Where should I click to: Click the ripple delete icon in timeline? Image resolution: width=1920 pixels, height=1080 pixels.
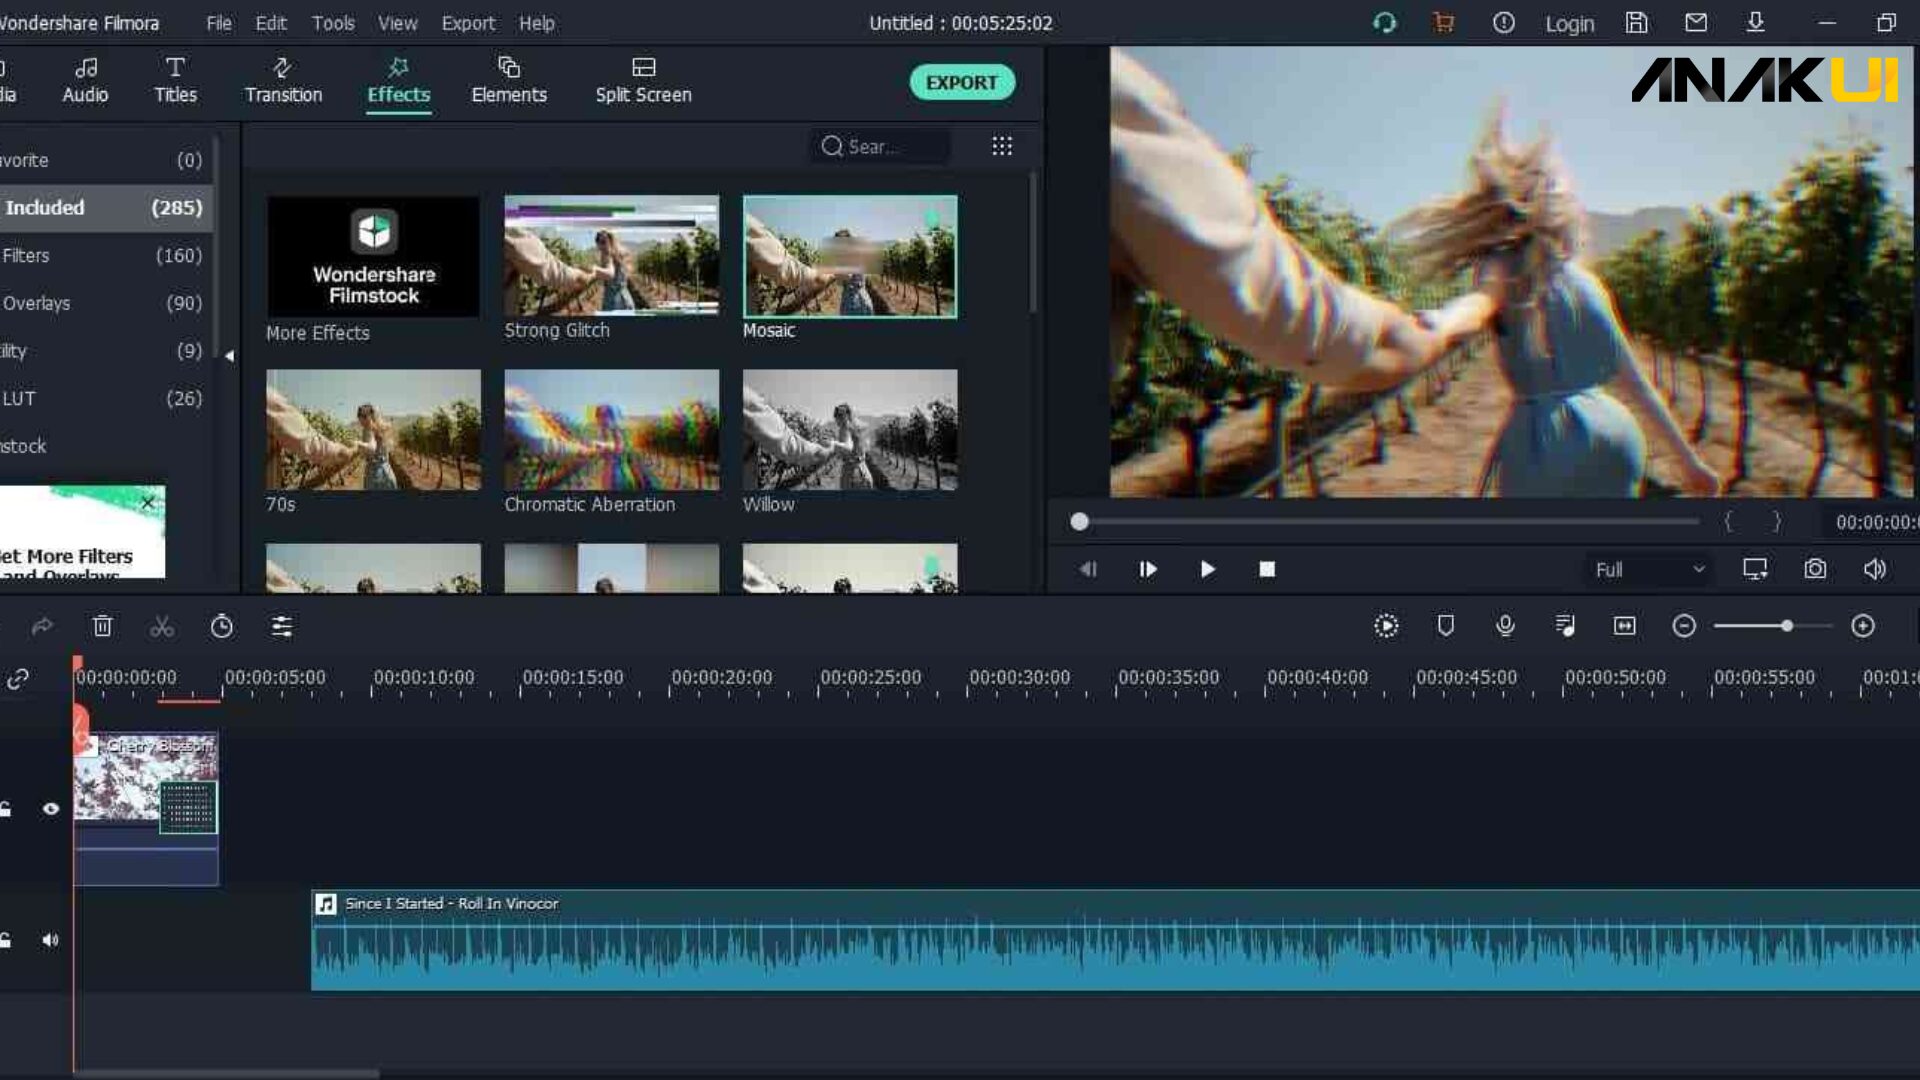tap(102, 626)
